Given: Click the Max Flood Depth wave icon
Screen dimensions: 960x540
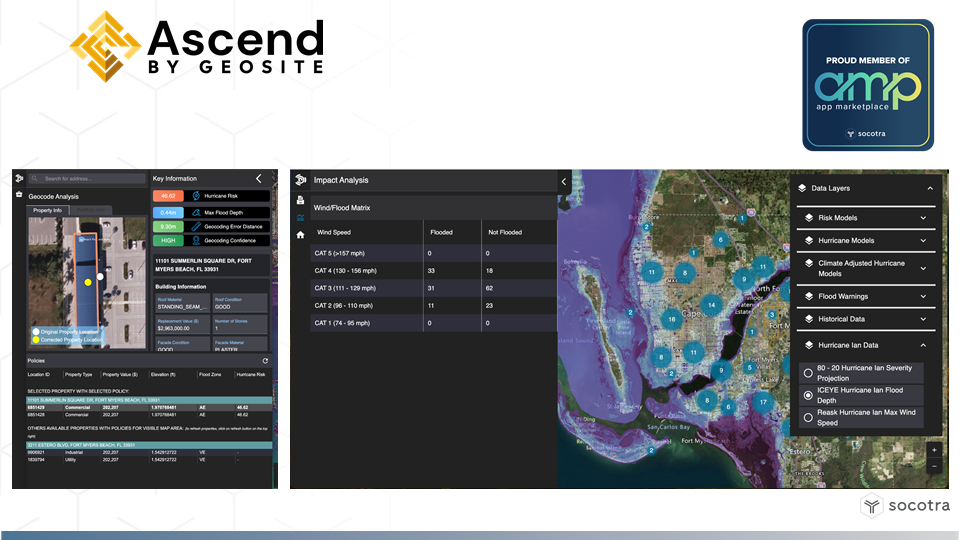Looking at the screenshot, I should [x=196, y=212].
